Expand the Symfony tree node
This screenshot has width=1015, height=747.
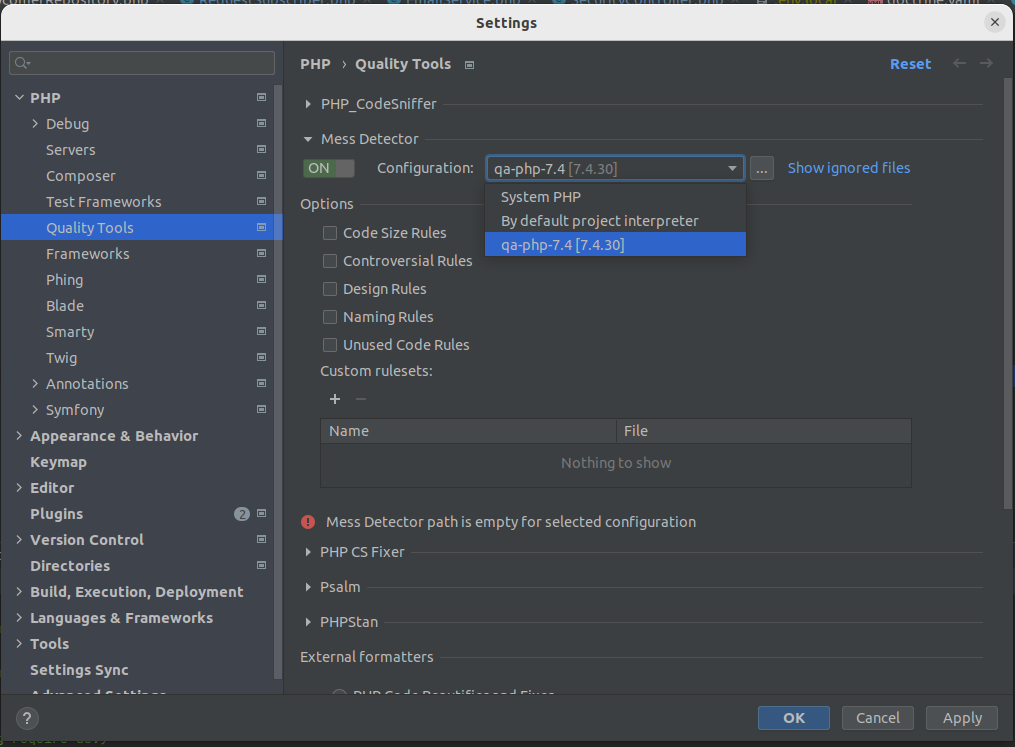[x=35, y=409]
